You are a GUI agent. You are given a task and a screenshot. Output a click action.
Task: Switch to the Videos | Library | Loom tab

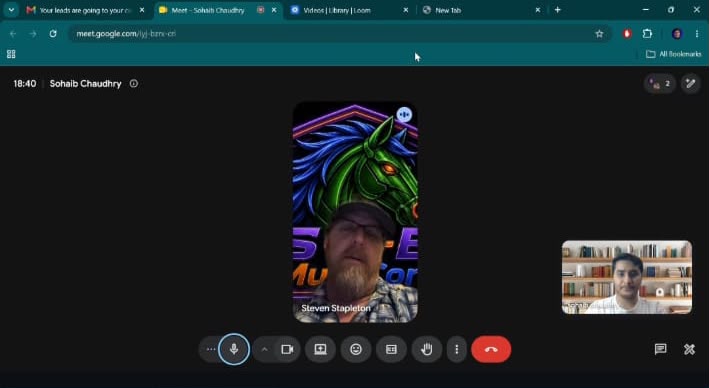coord(336,10)
